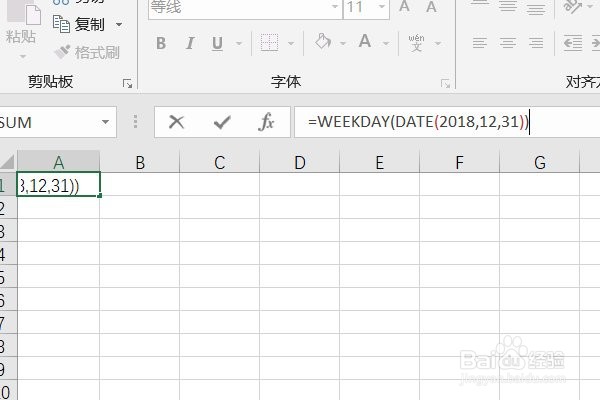This screenshot has height=400, width=600.
Task: Toggle Bold formatting button
Action: click(x=161, y=43)
